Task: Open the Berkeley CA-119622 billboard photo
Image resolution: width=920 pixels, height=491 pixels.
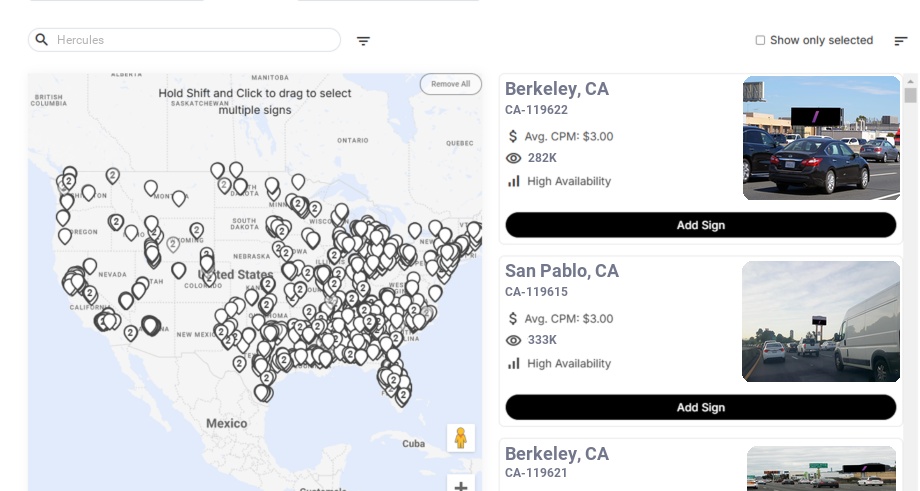Action: point(821,138)
